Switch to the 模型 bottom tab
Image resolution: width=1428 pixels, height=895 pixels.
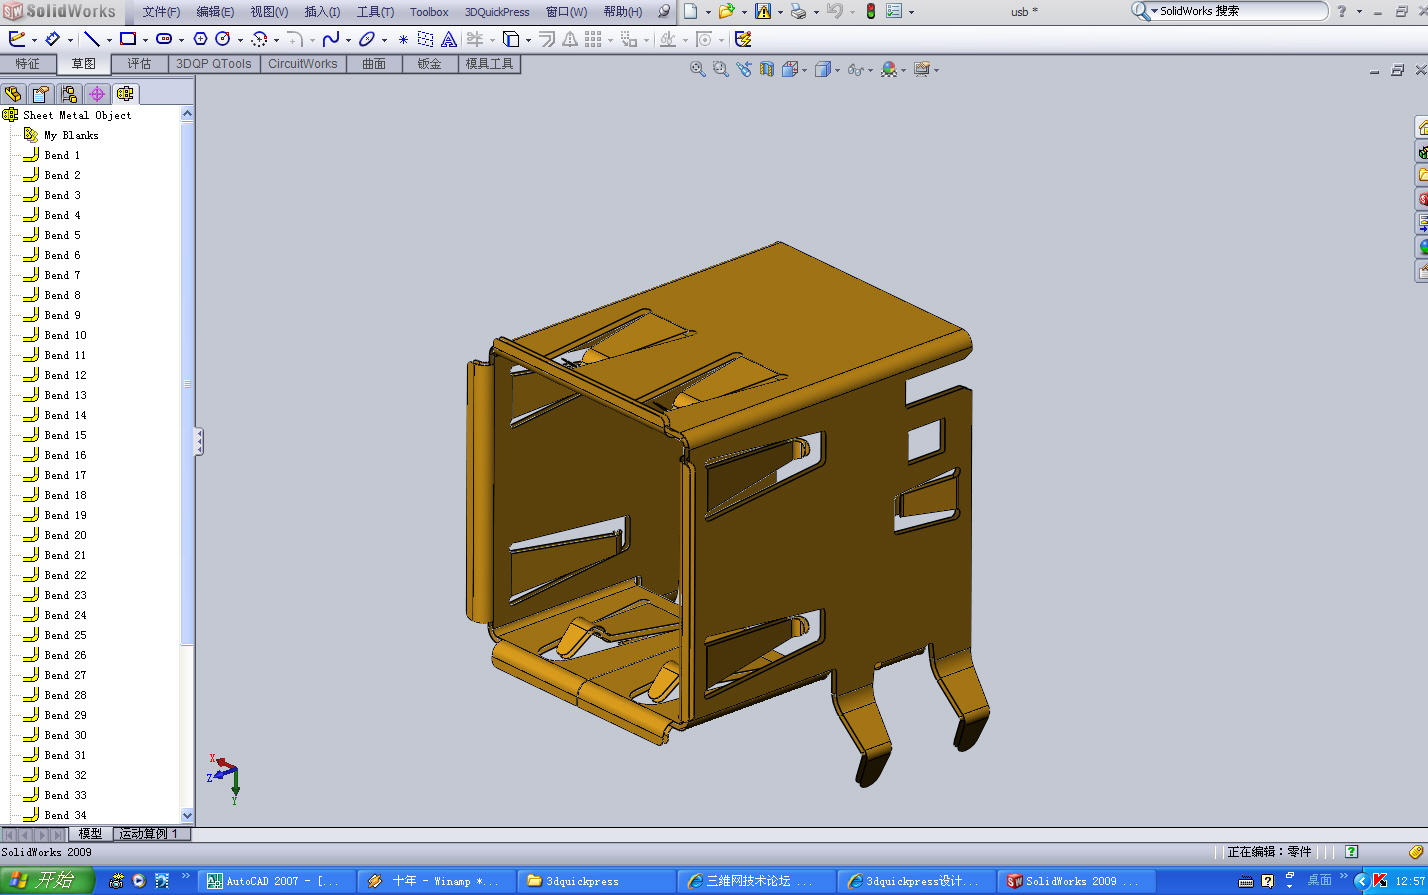coord(90,834)
